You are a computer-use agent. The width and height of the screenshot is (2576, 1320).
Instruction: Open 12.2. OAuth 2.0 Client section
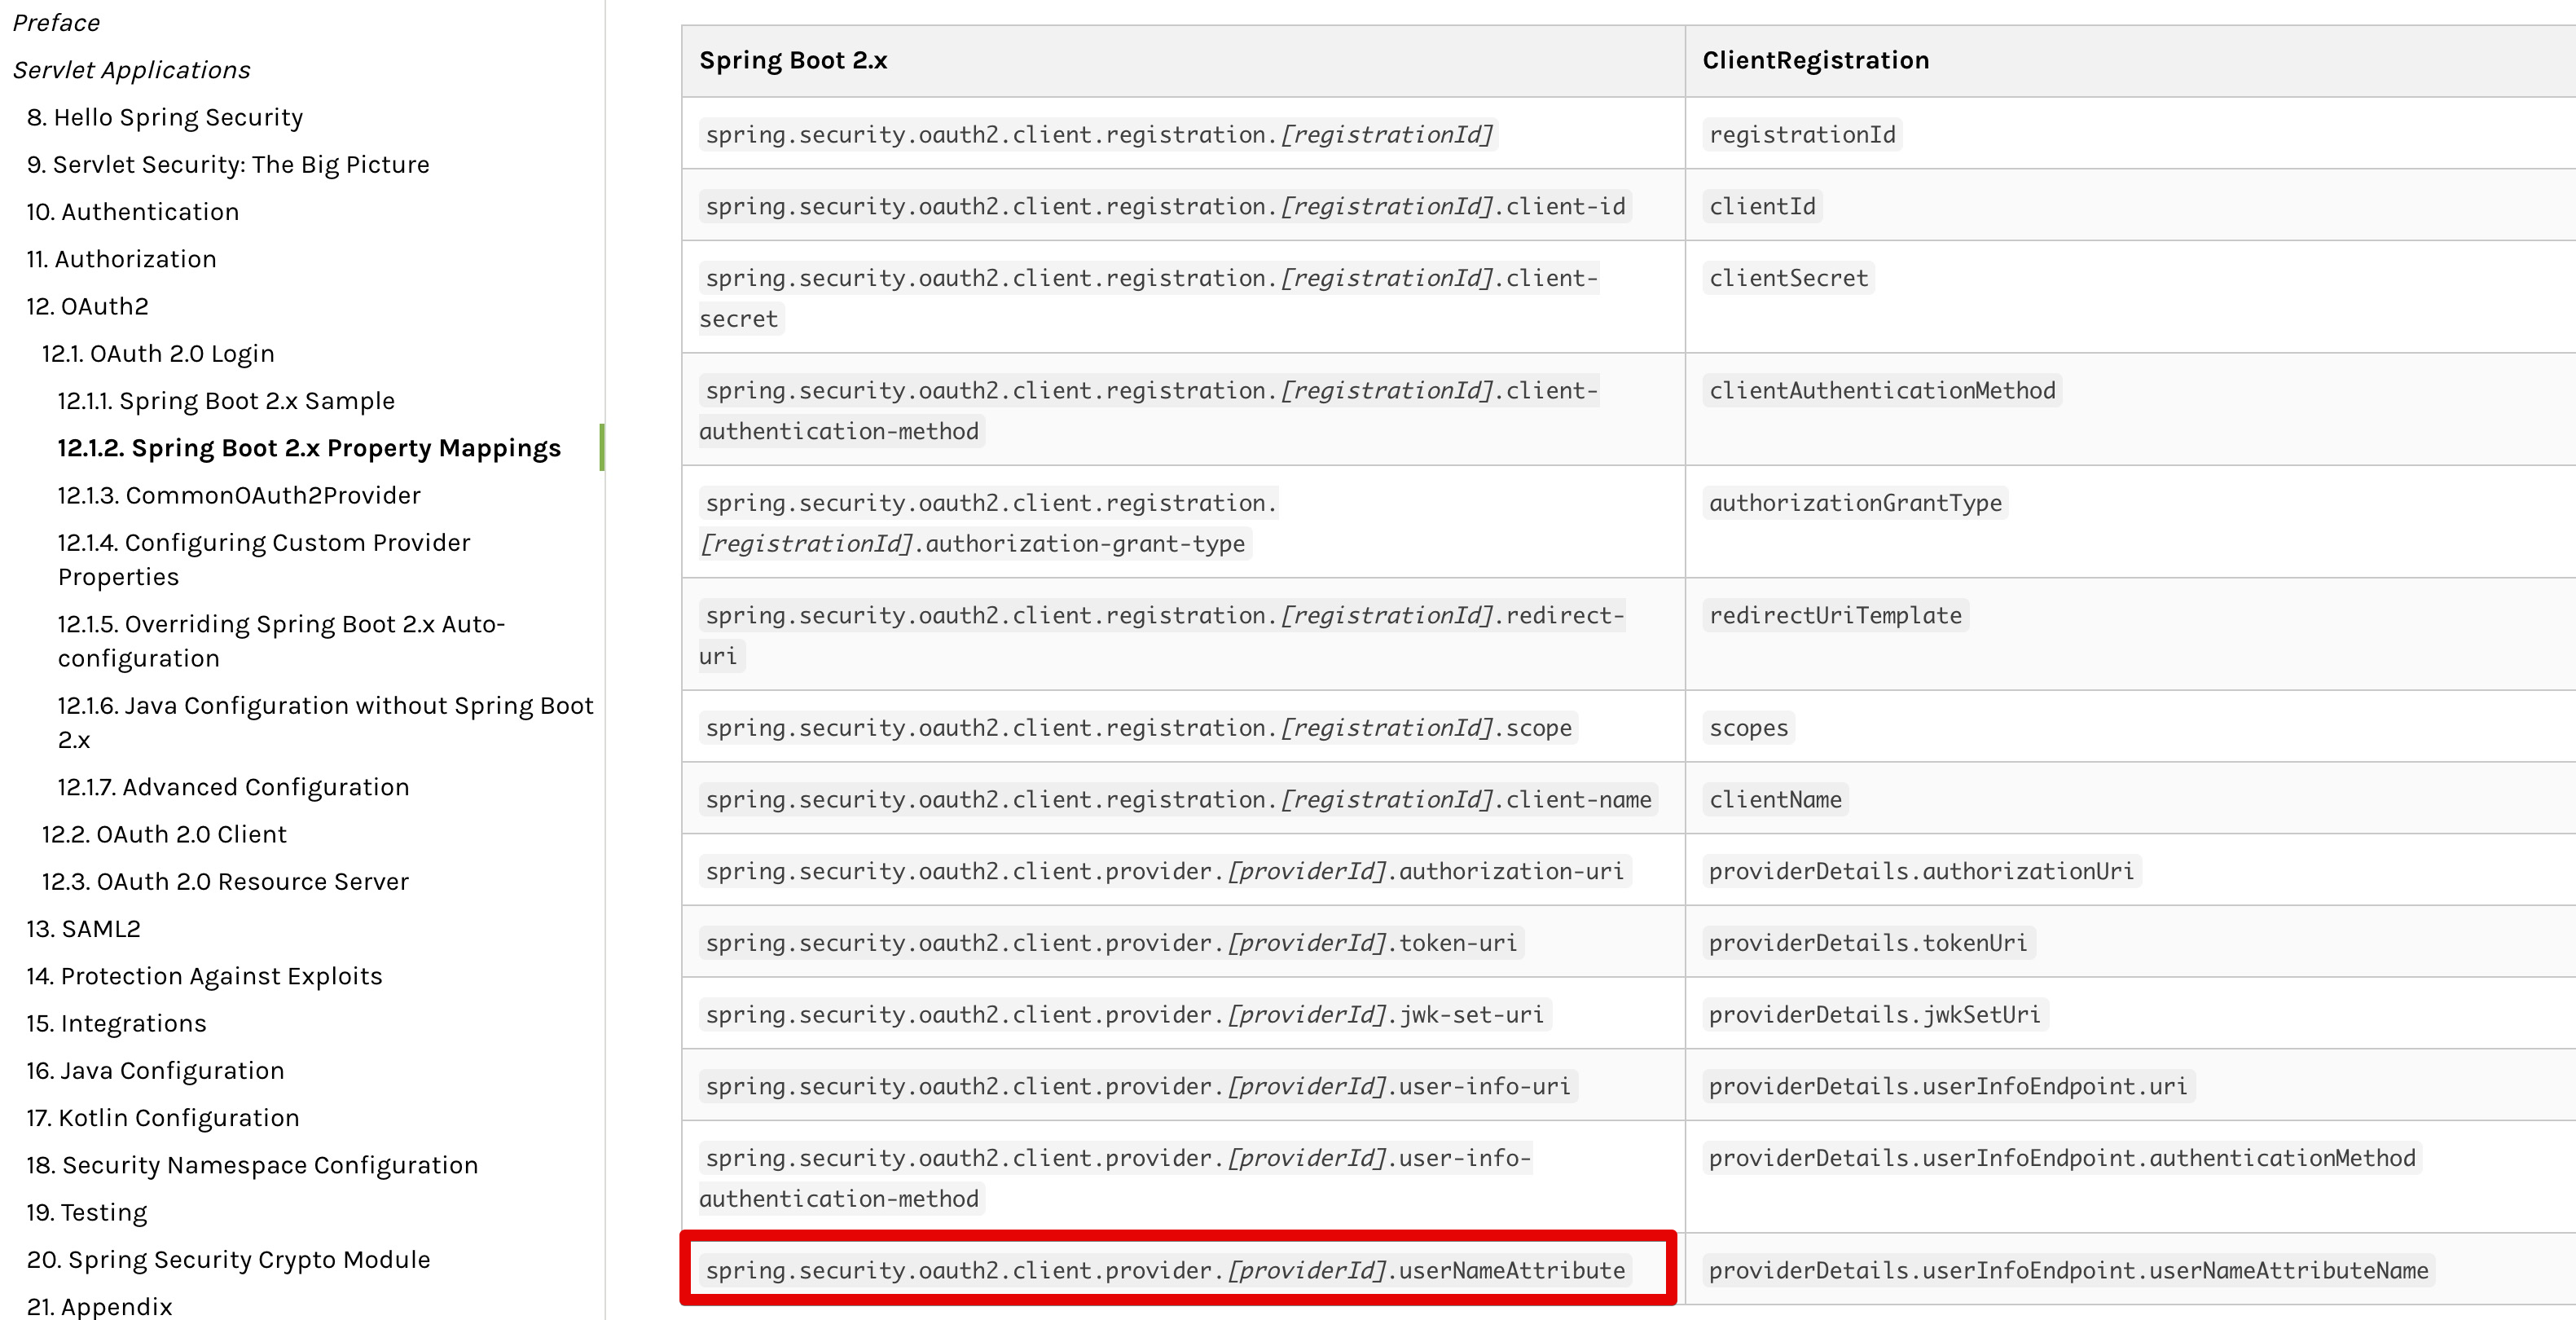(x=164, y=834)
